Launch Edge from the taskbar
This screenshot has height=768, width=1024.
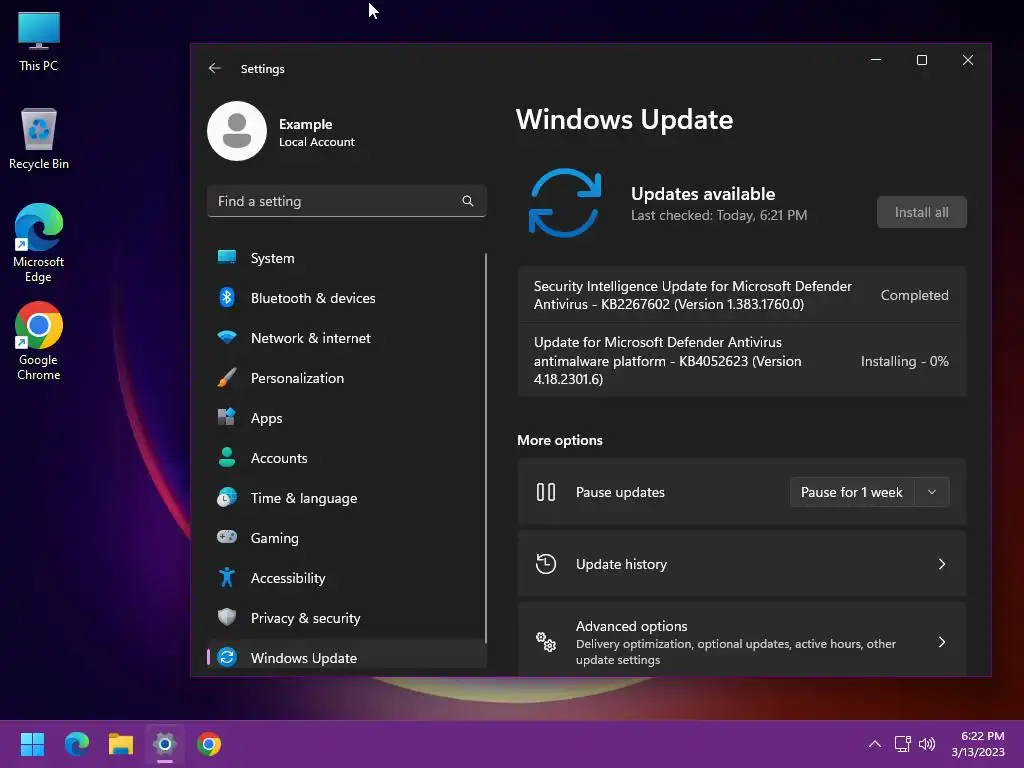(x=76, y=744)
